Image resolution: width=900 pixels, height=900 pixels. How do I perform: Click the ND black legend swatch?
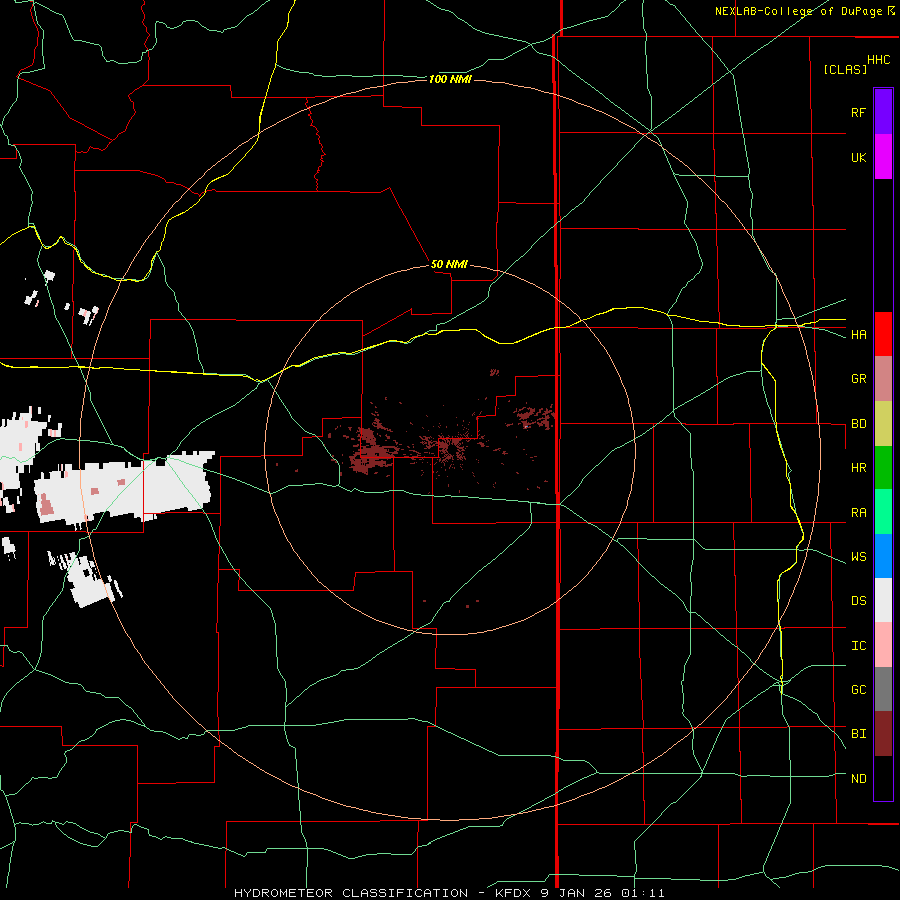point(883,778)
